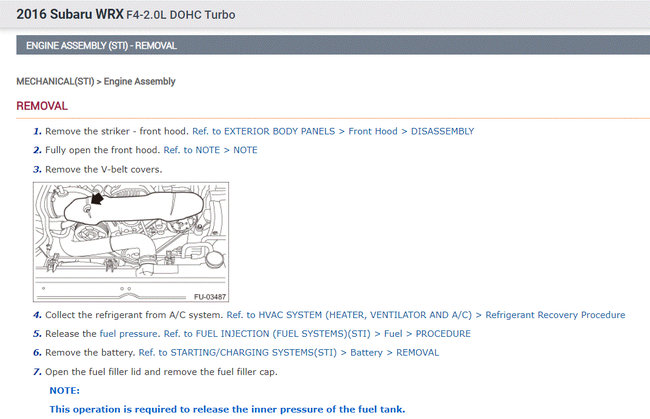Click the 'Collect the refrigerant from A/C system' text
Screen dimensions: 650x419
(x=132, y=315)
